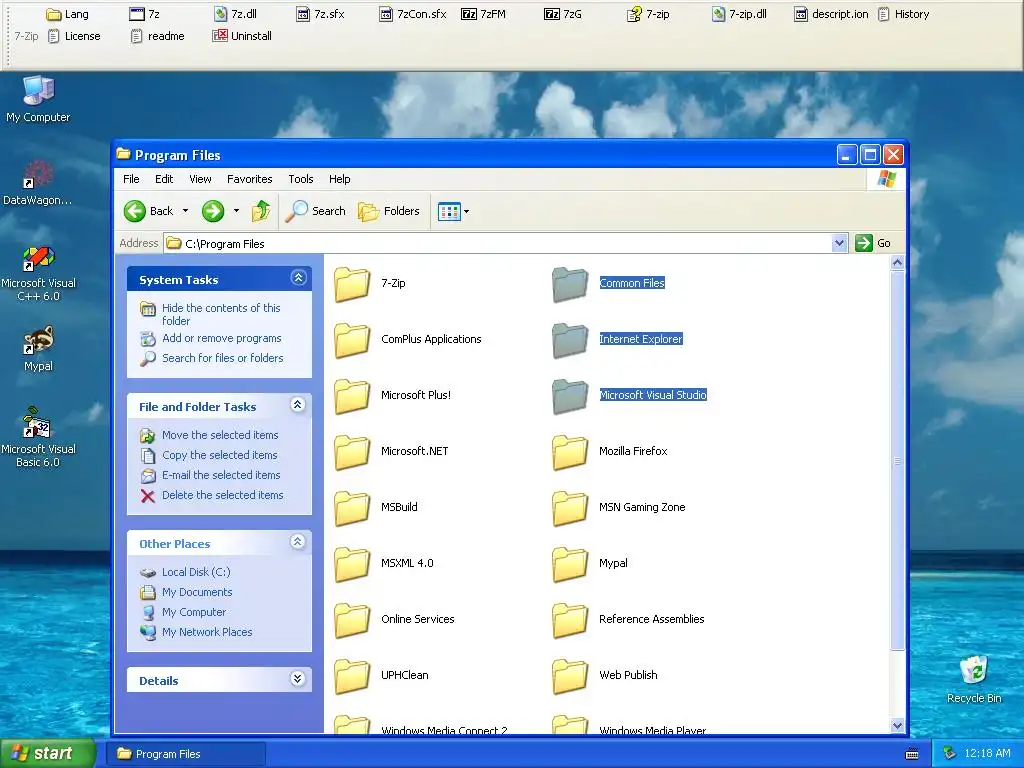
Task: Select the Microsoft.NET folder
Action: 391,451
